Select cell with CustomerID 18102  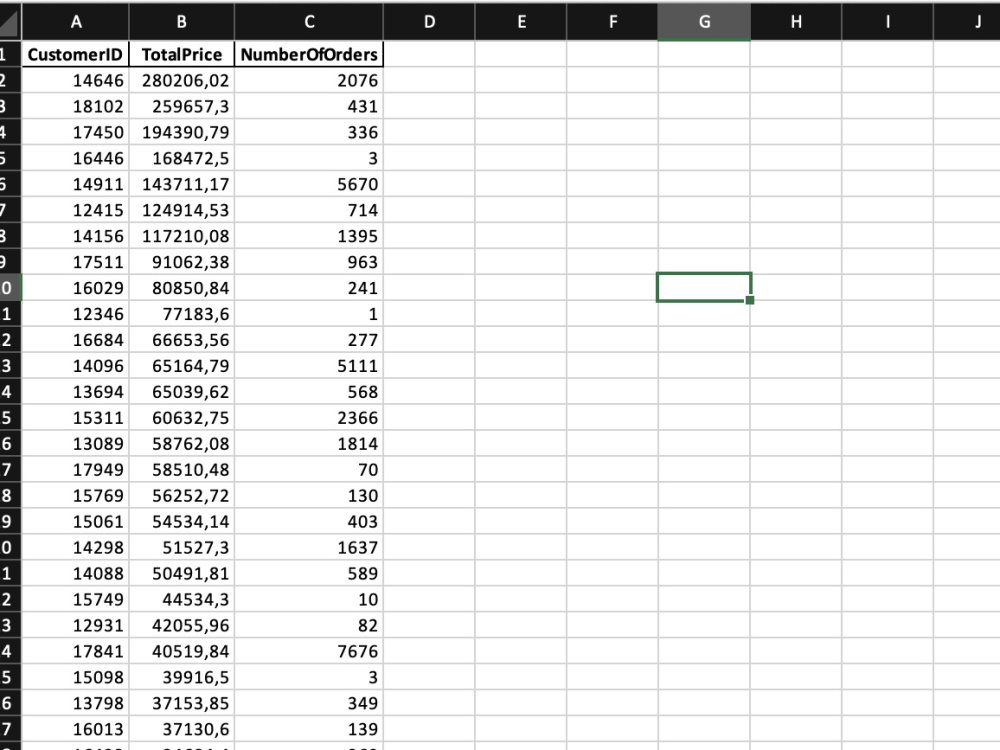pyautogui.click(x=75, y=107)
